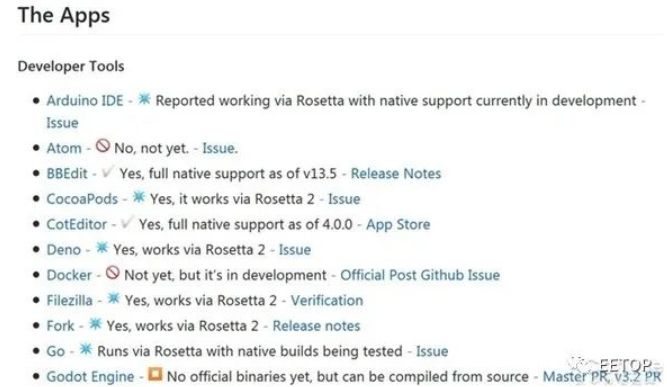
Task: Open Filezilla Verification link
Action: click(327, 301)
